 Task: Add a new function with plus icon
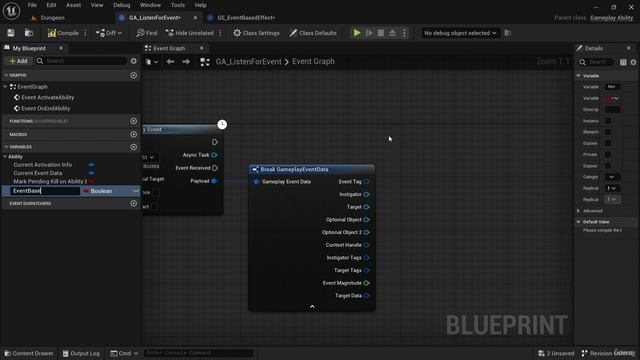(133, 121)
